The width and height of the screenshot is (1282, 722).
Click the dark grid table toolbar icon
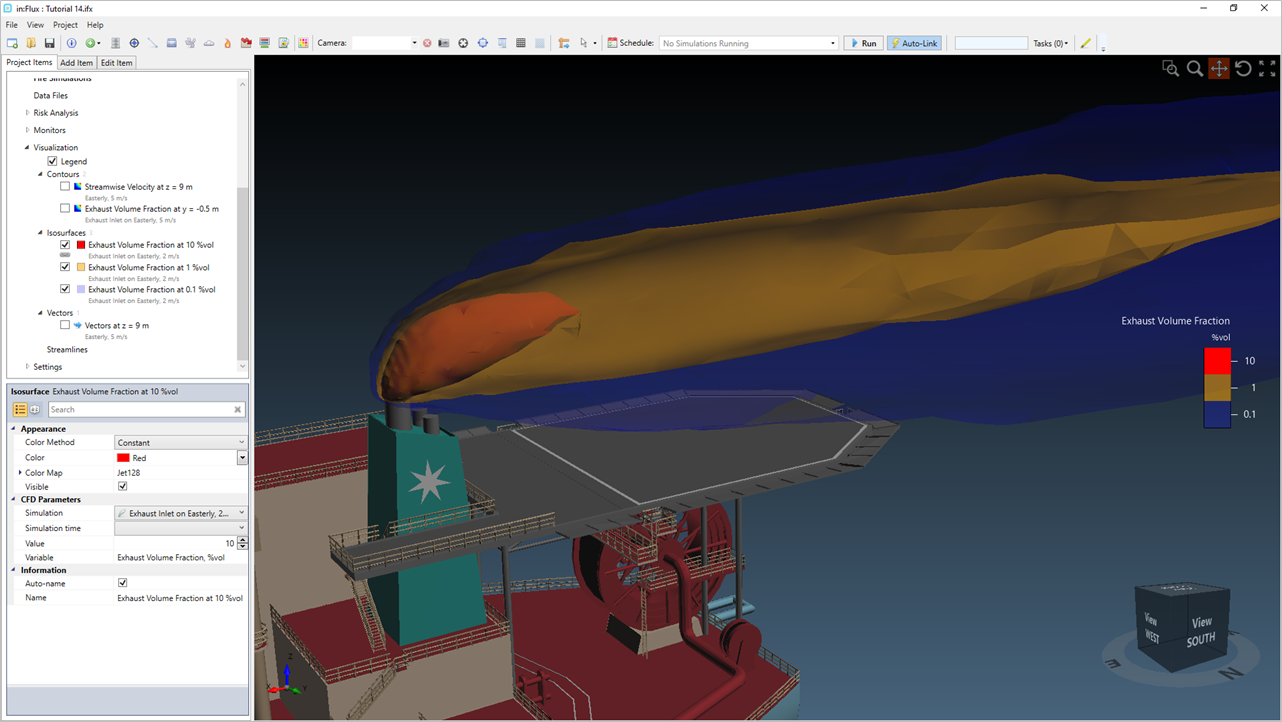521,43
